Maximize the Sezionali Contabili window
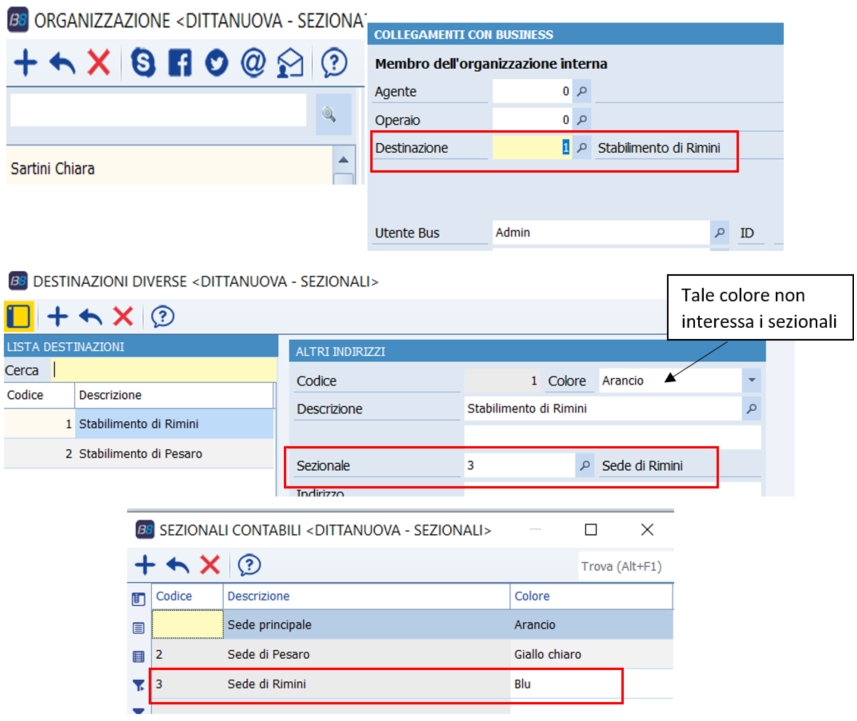This screenshot has height=721, width=857. (591, 529)
